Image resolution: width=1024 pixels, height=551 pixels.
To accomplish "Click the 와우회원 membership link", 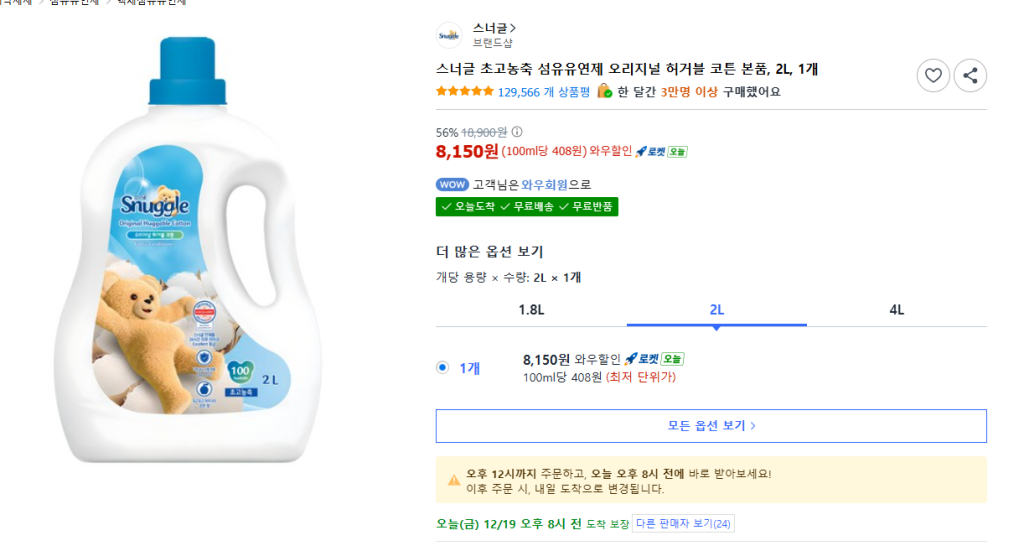I will [x=545, y=184].
